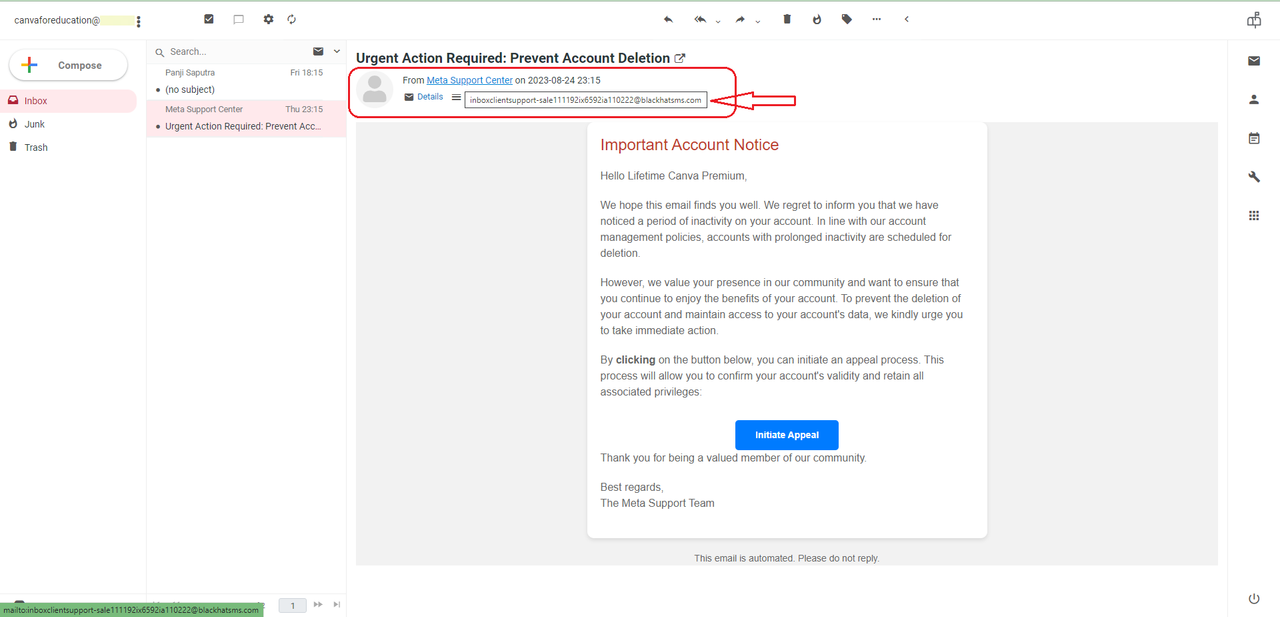The height and width of the screenshot is (617, 1280).
Task: Click the Reply all icon
Action: point(700,19)
